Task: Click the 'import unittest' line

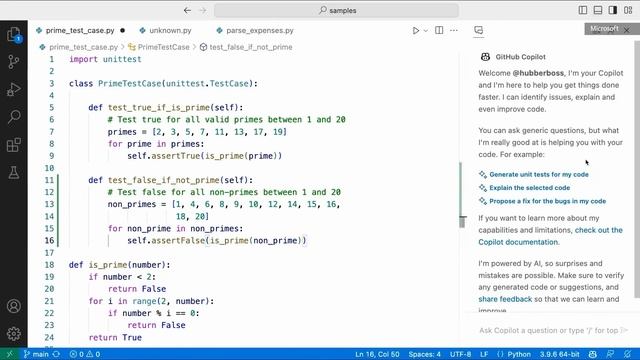Action: pos(105,59)
